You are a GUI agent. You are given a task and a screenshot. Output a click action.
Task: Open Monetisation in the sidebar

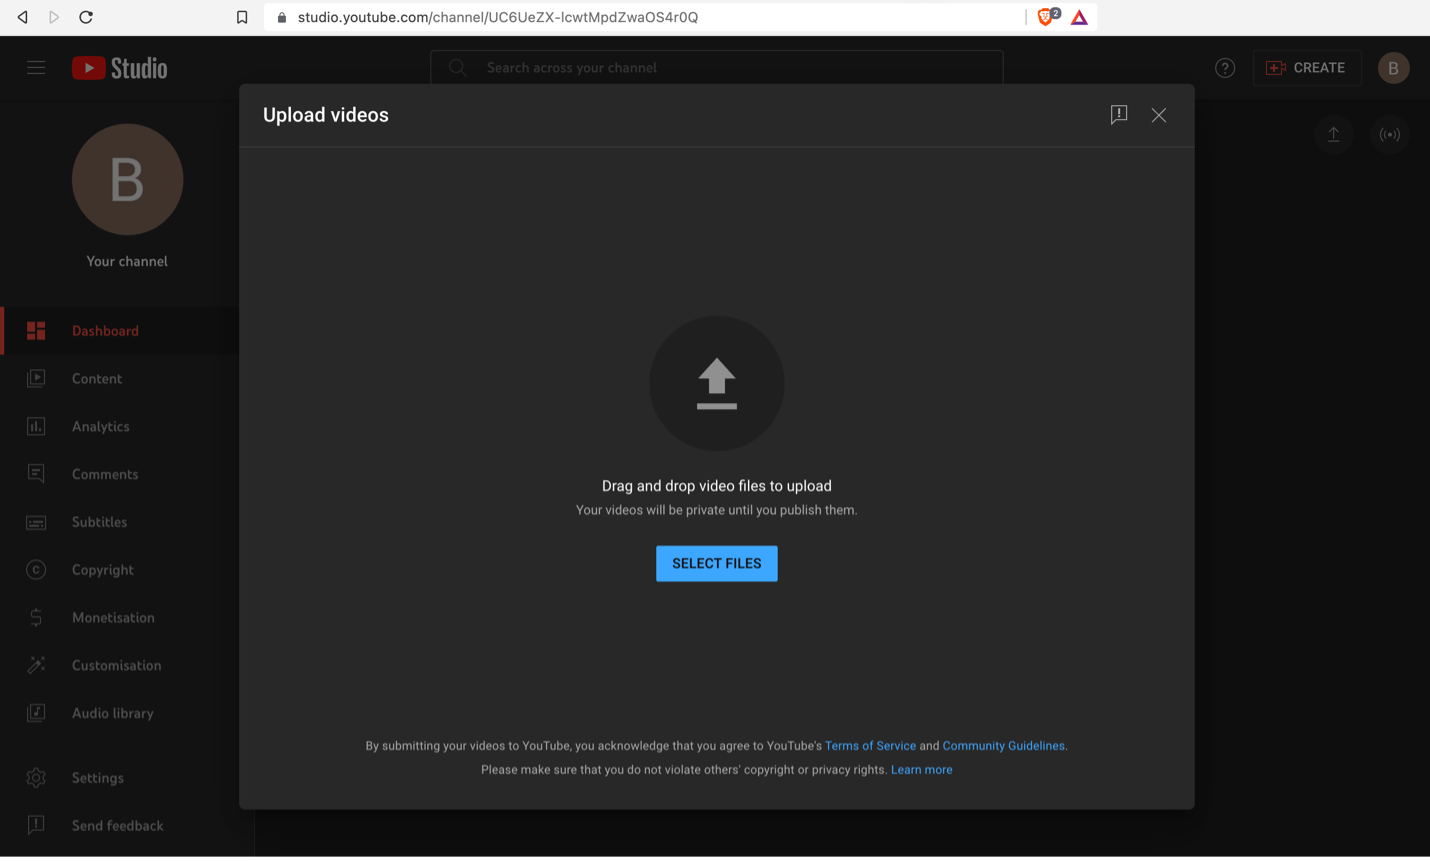(x=113, y=618)
